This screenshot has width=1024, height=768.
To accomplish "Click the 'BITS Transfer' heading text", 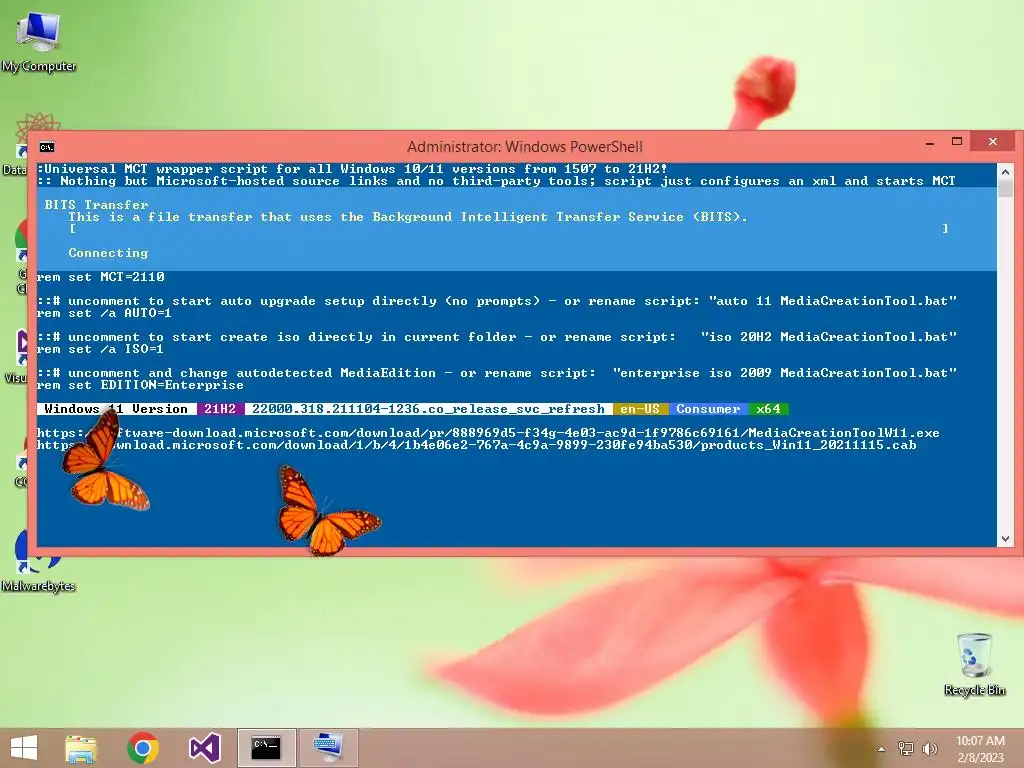I will (x=97, y=205).
